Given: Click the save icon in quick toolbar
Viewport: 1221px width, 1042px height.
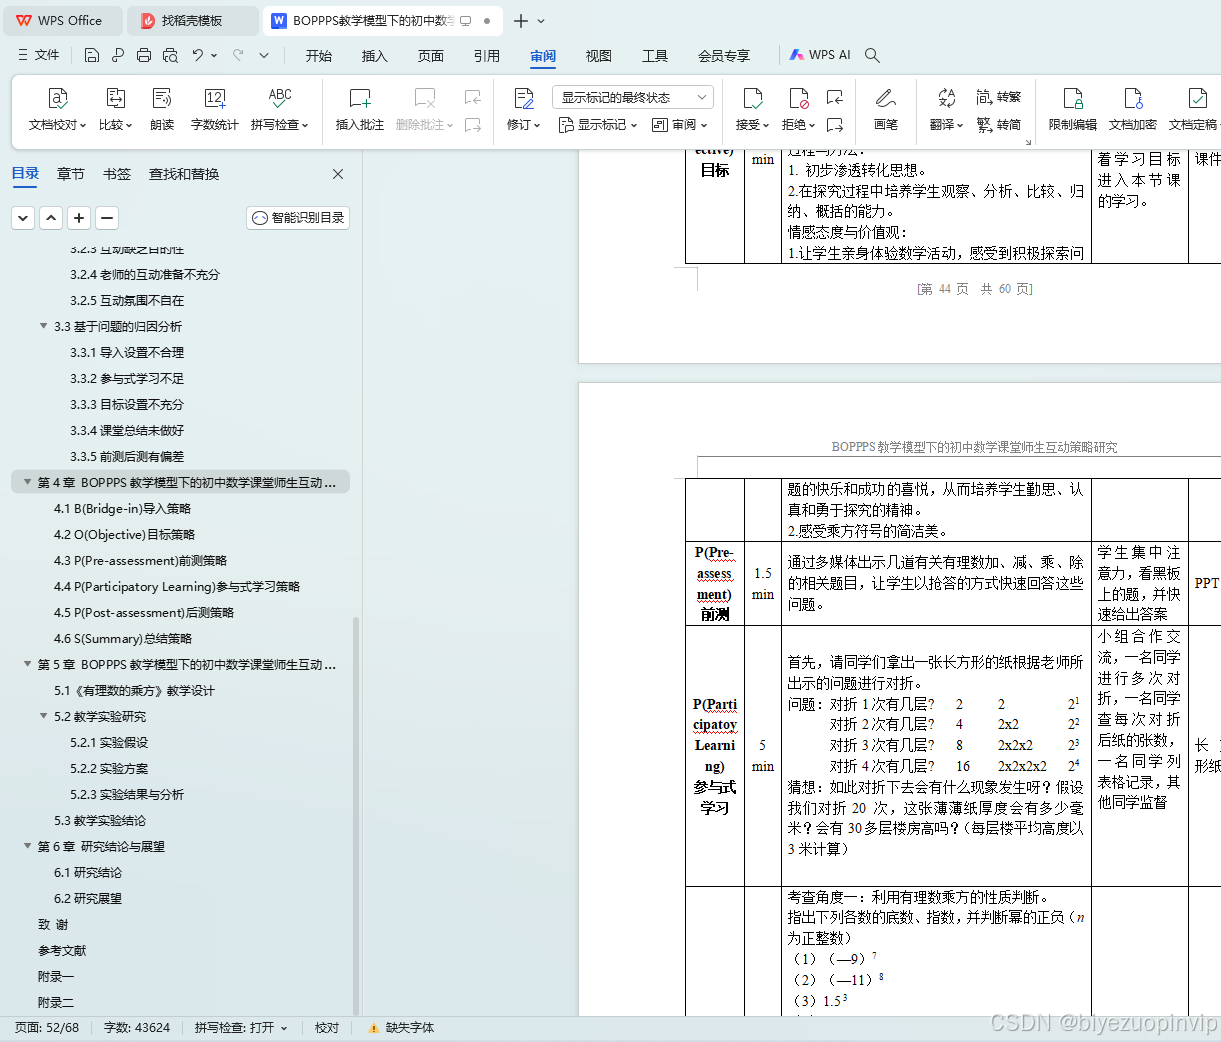Looking at the screenshot, I should click(x=92, y=55).
